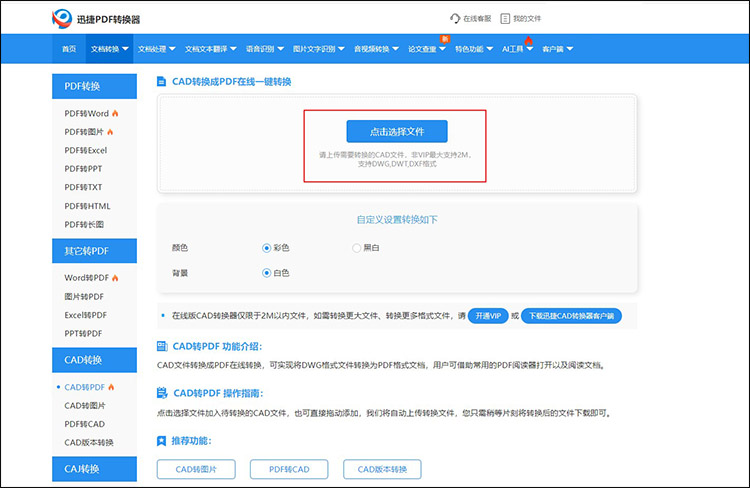Go to 首页 in navigation bar

[69, 49]
